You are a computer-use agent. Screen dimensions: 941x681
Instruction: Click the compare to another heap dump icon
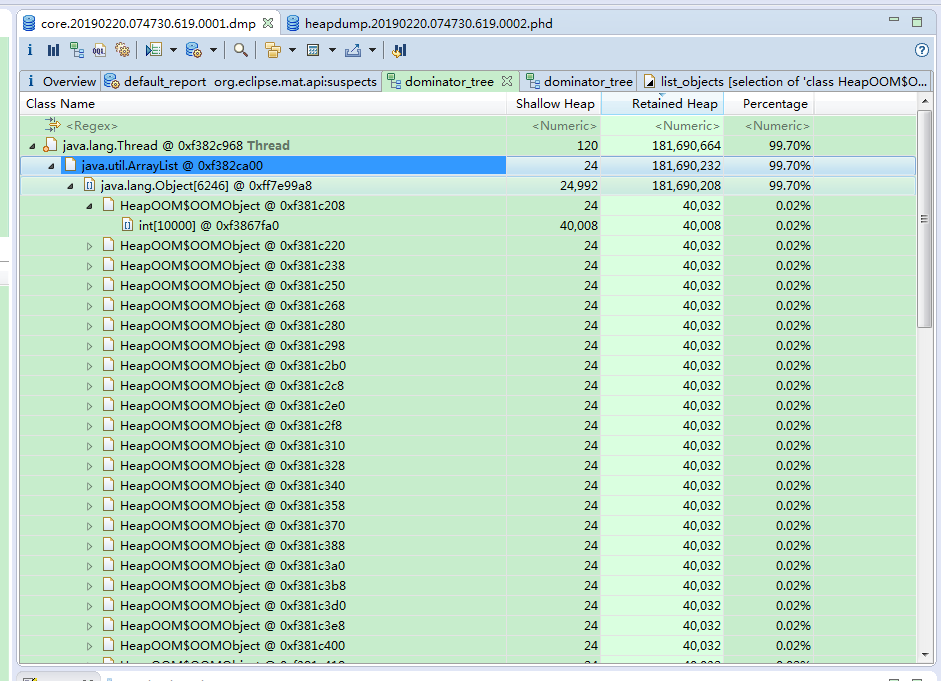pos(399,50)
